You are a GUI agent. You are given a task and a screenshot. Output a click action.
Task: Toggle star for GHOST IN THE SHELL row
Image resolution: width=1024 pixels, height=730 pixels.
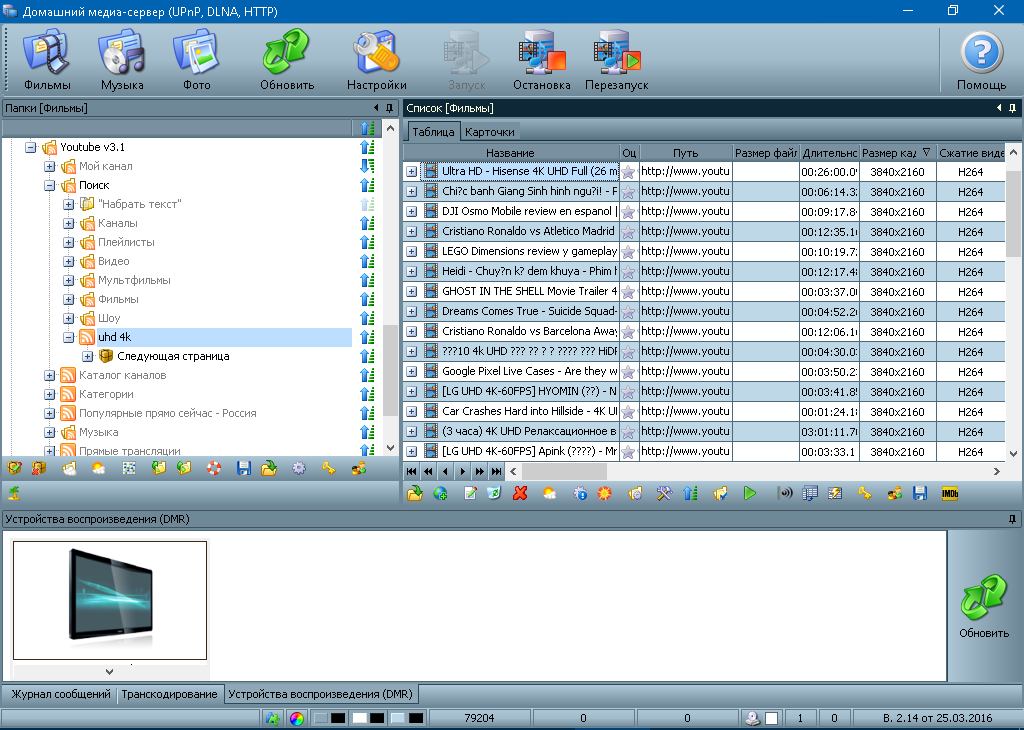(x=628, y=291)
